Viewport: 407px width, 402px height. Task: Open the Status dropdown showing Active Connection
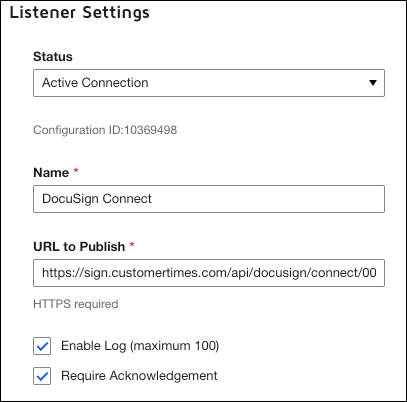(209, 83)
